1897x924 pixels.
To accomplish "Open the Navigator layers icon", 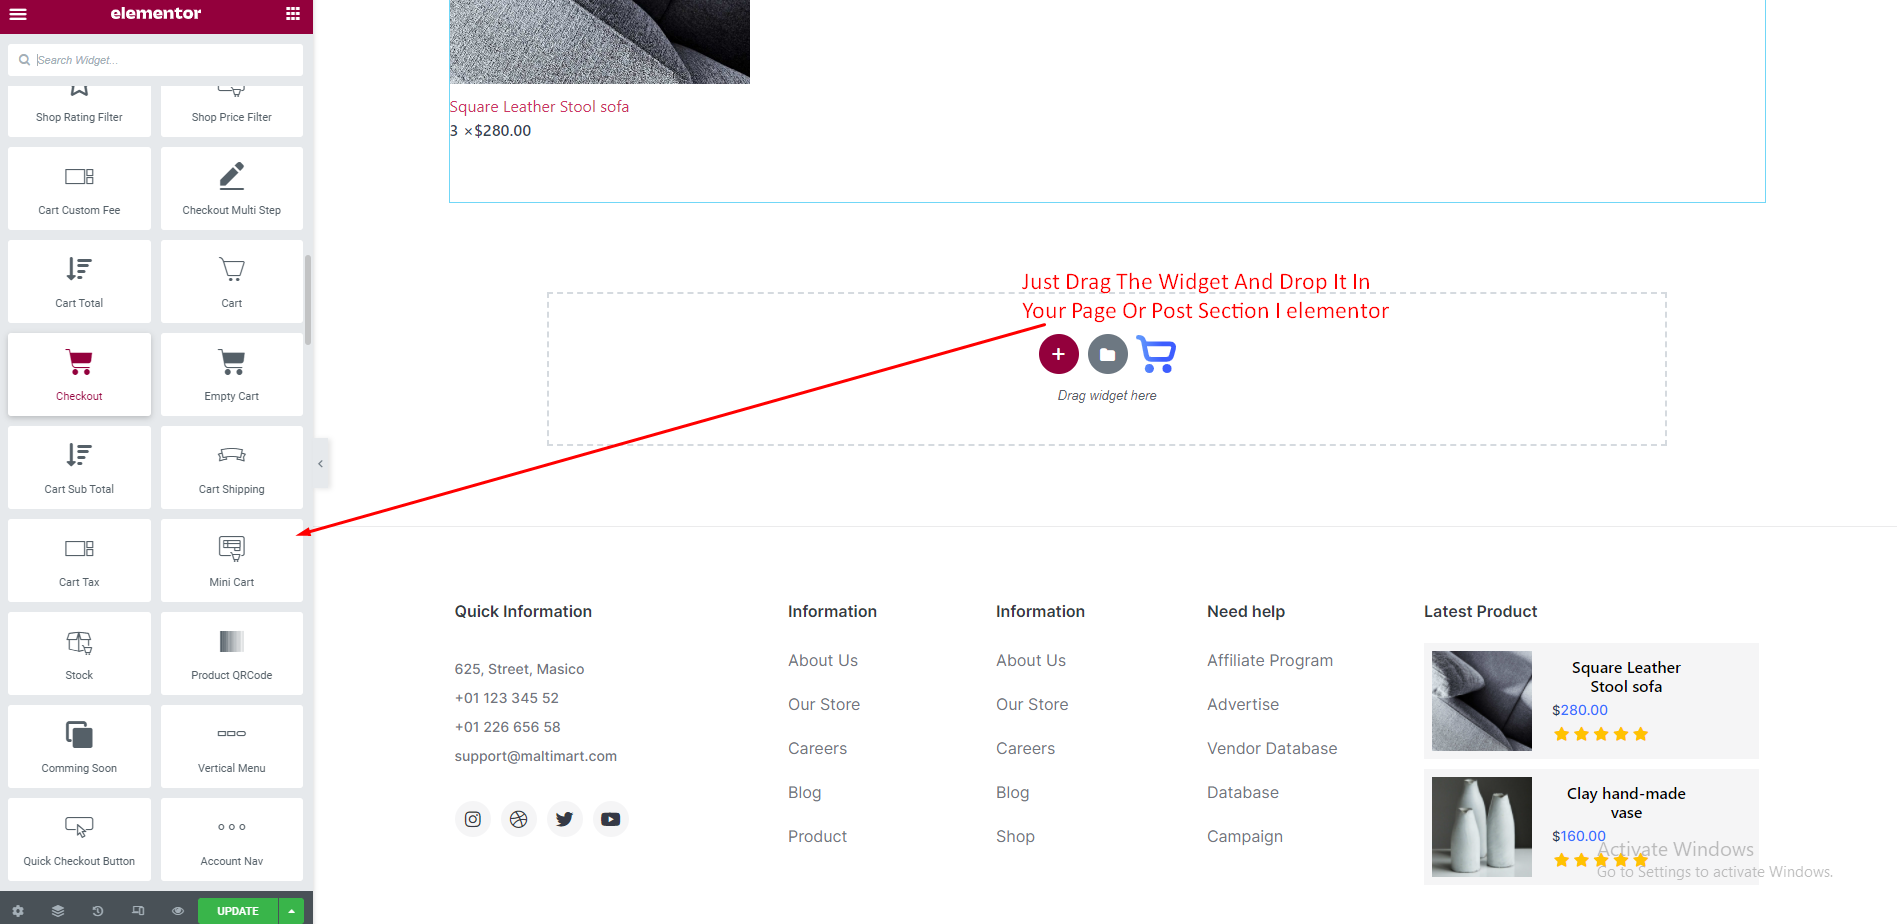I will pos(58,911).
